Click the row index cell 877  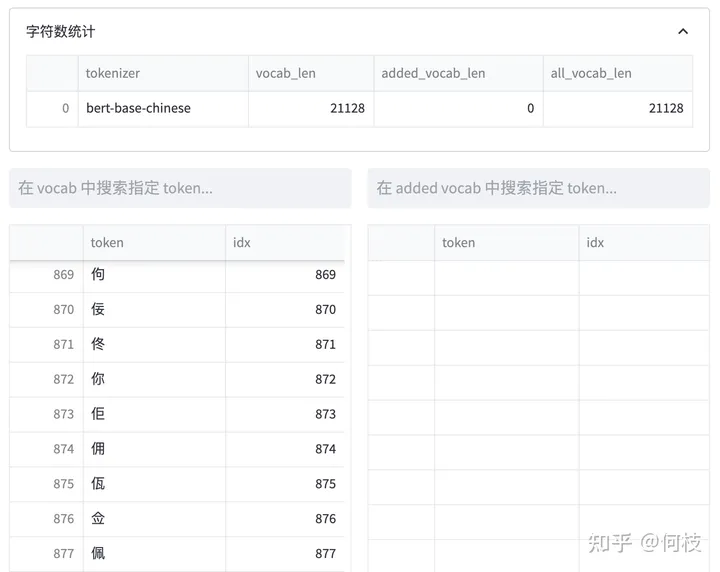click(x=46, y=554)
